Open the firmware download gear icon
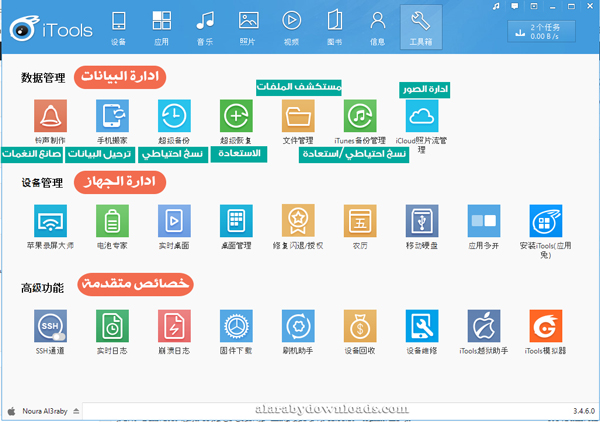Image resolution: width=600 pixels, height=422 pixels. [x=236, y=326]
